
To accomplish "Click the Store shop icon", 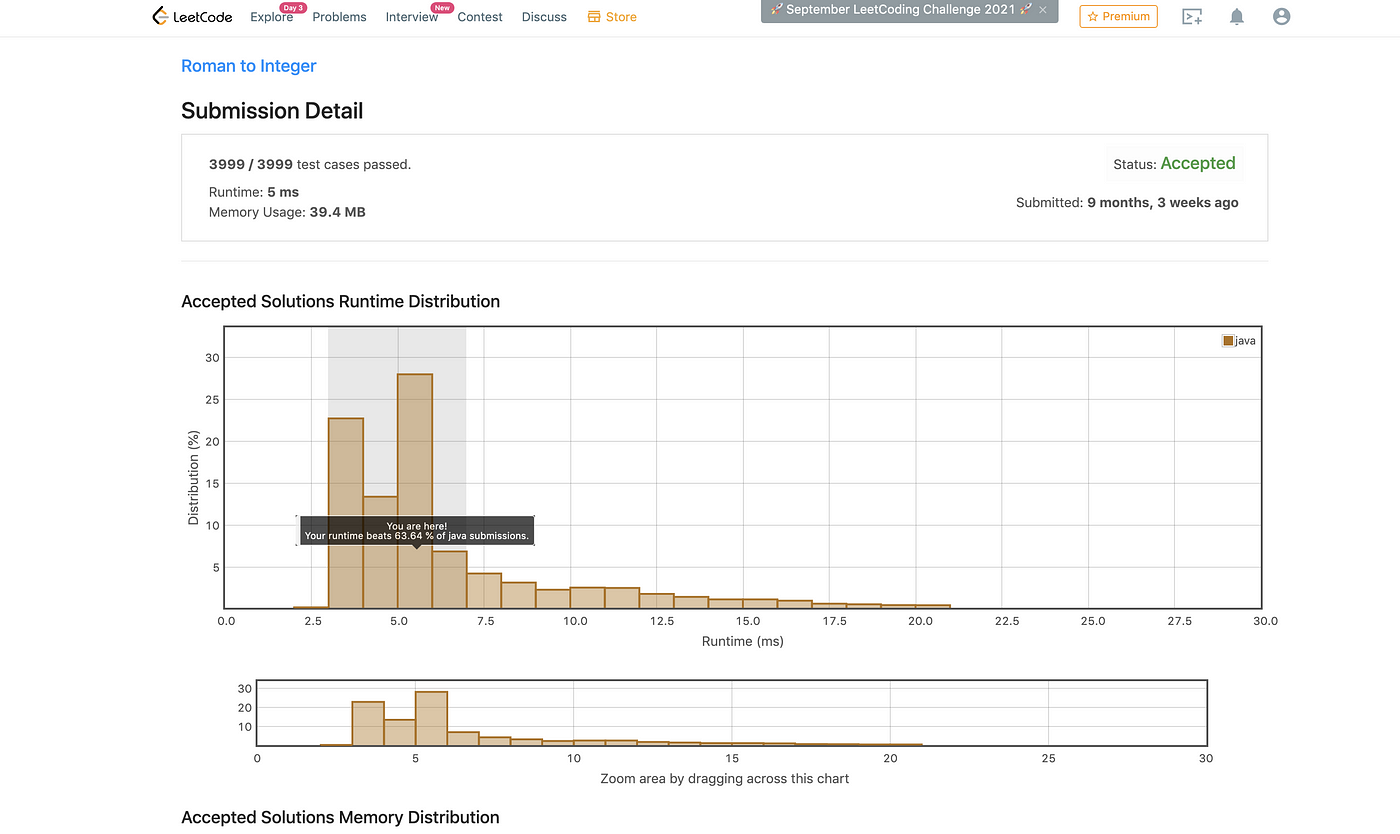I will coord(594,17).
